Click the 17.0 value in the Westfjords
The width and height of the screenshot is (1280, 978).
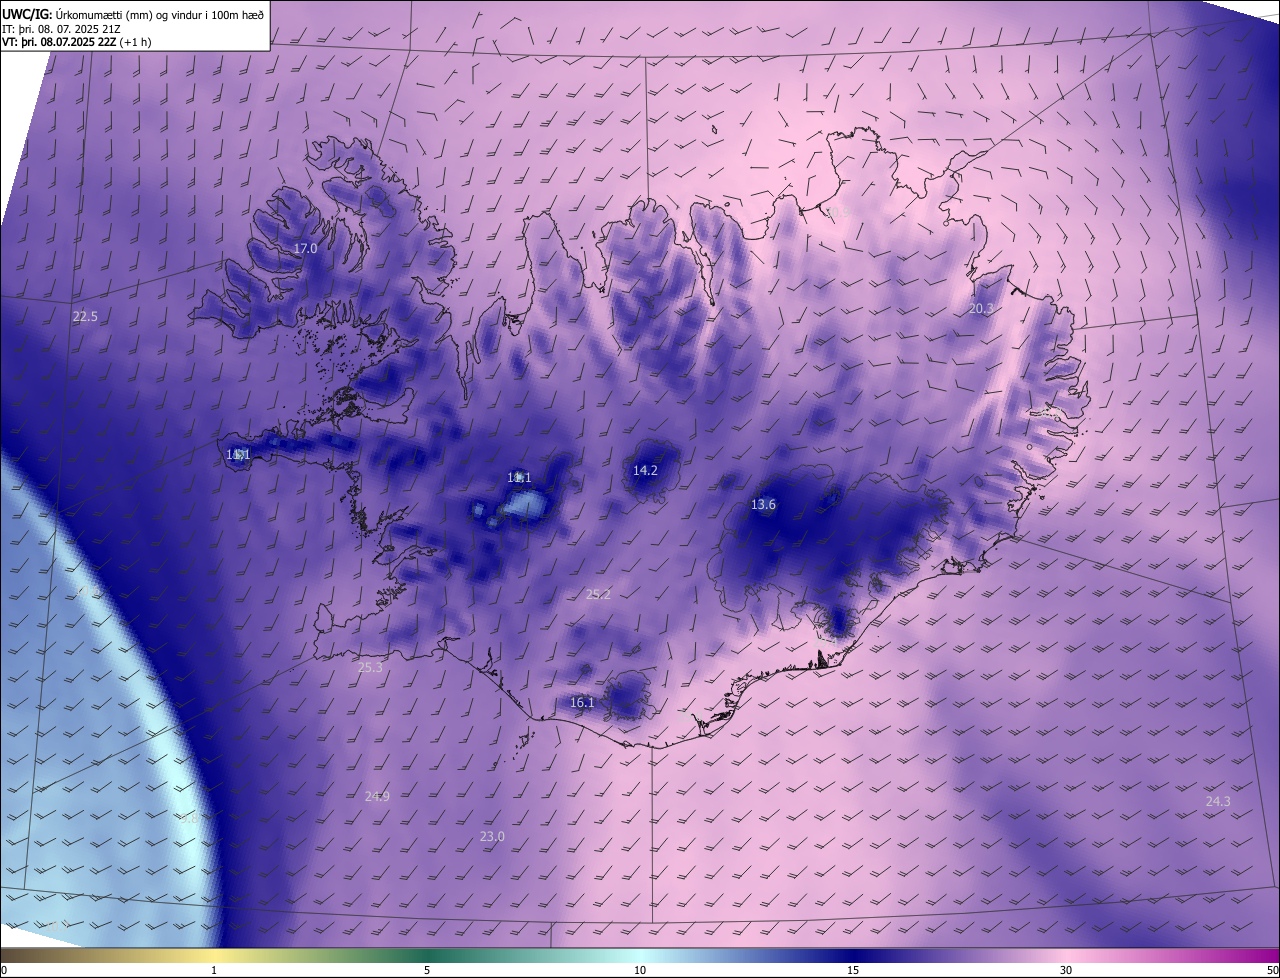click(305, 248)
